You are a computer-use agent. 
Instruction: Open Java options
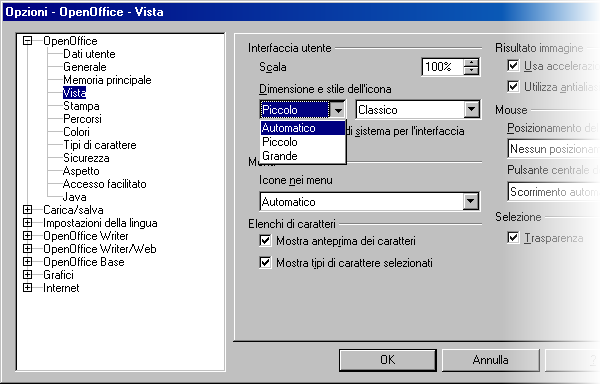[x=74, y=197]
